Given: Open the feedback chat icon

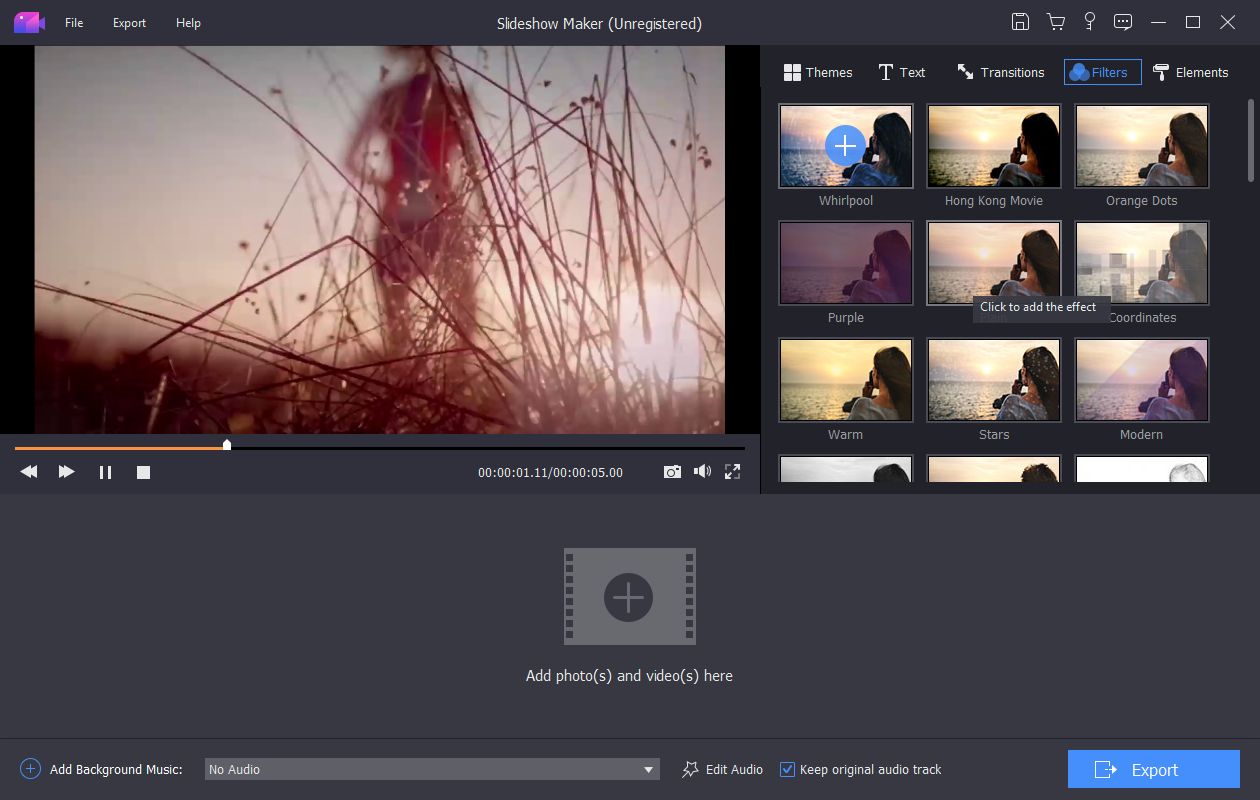Looking at the screenshot, I should 1123,22.
